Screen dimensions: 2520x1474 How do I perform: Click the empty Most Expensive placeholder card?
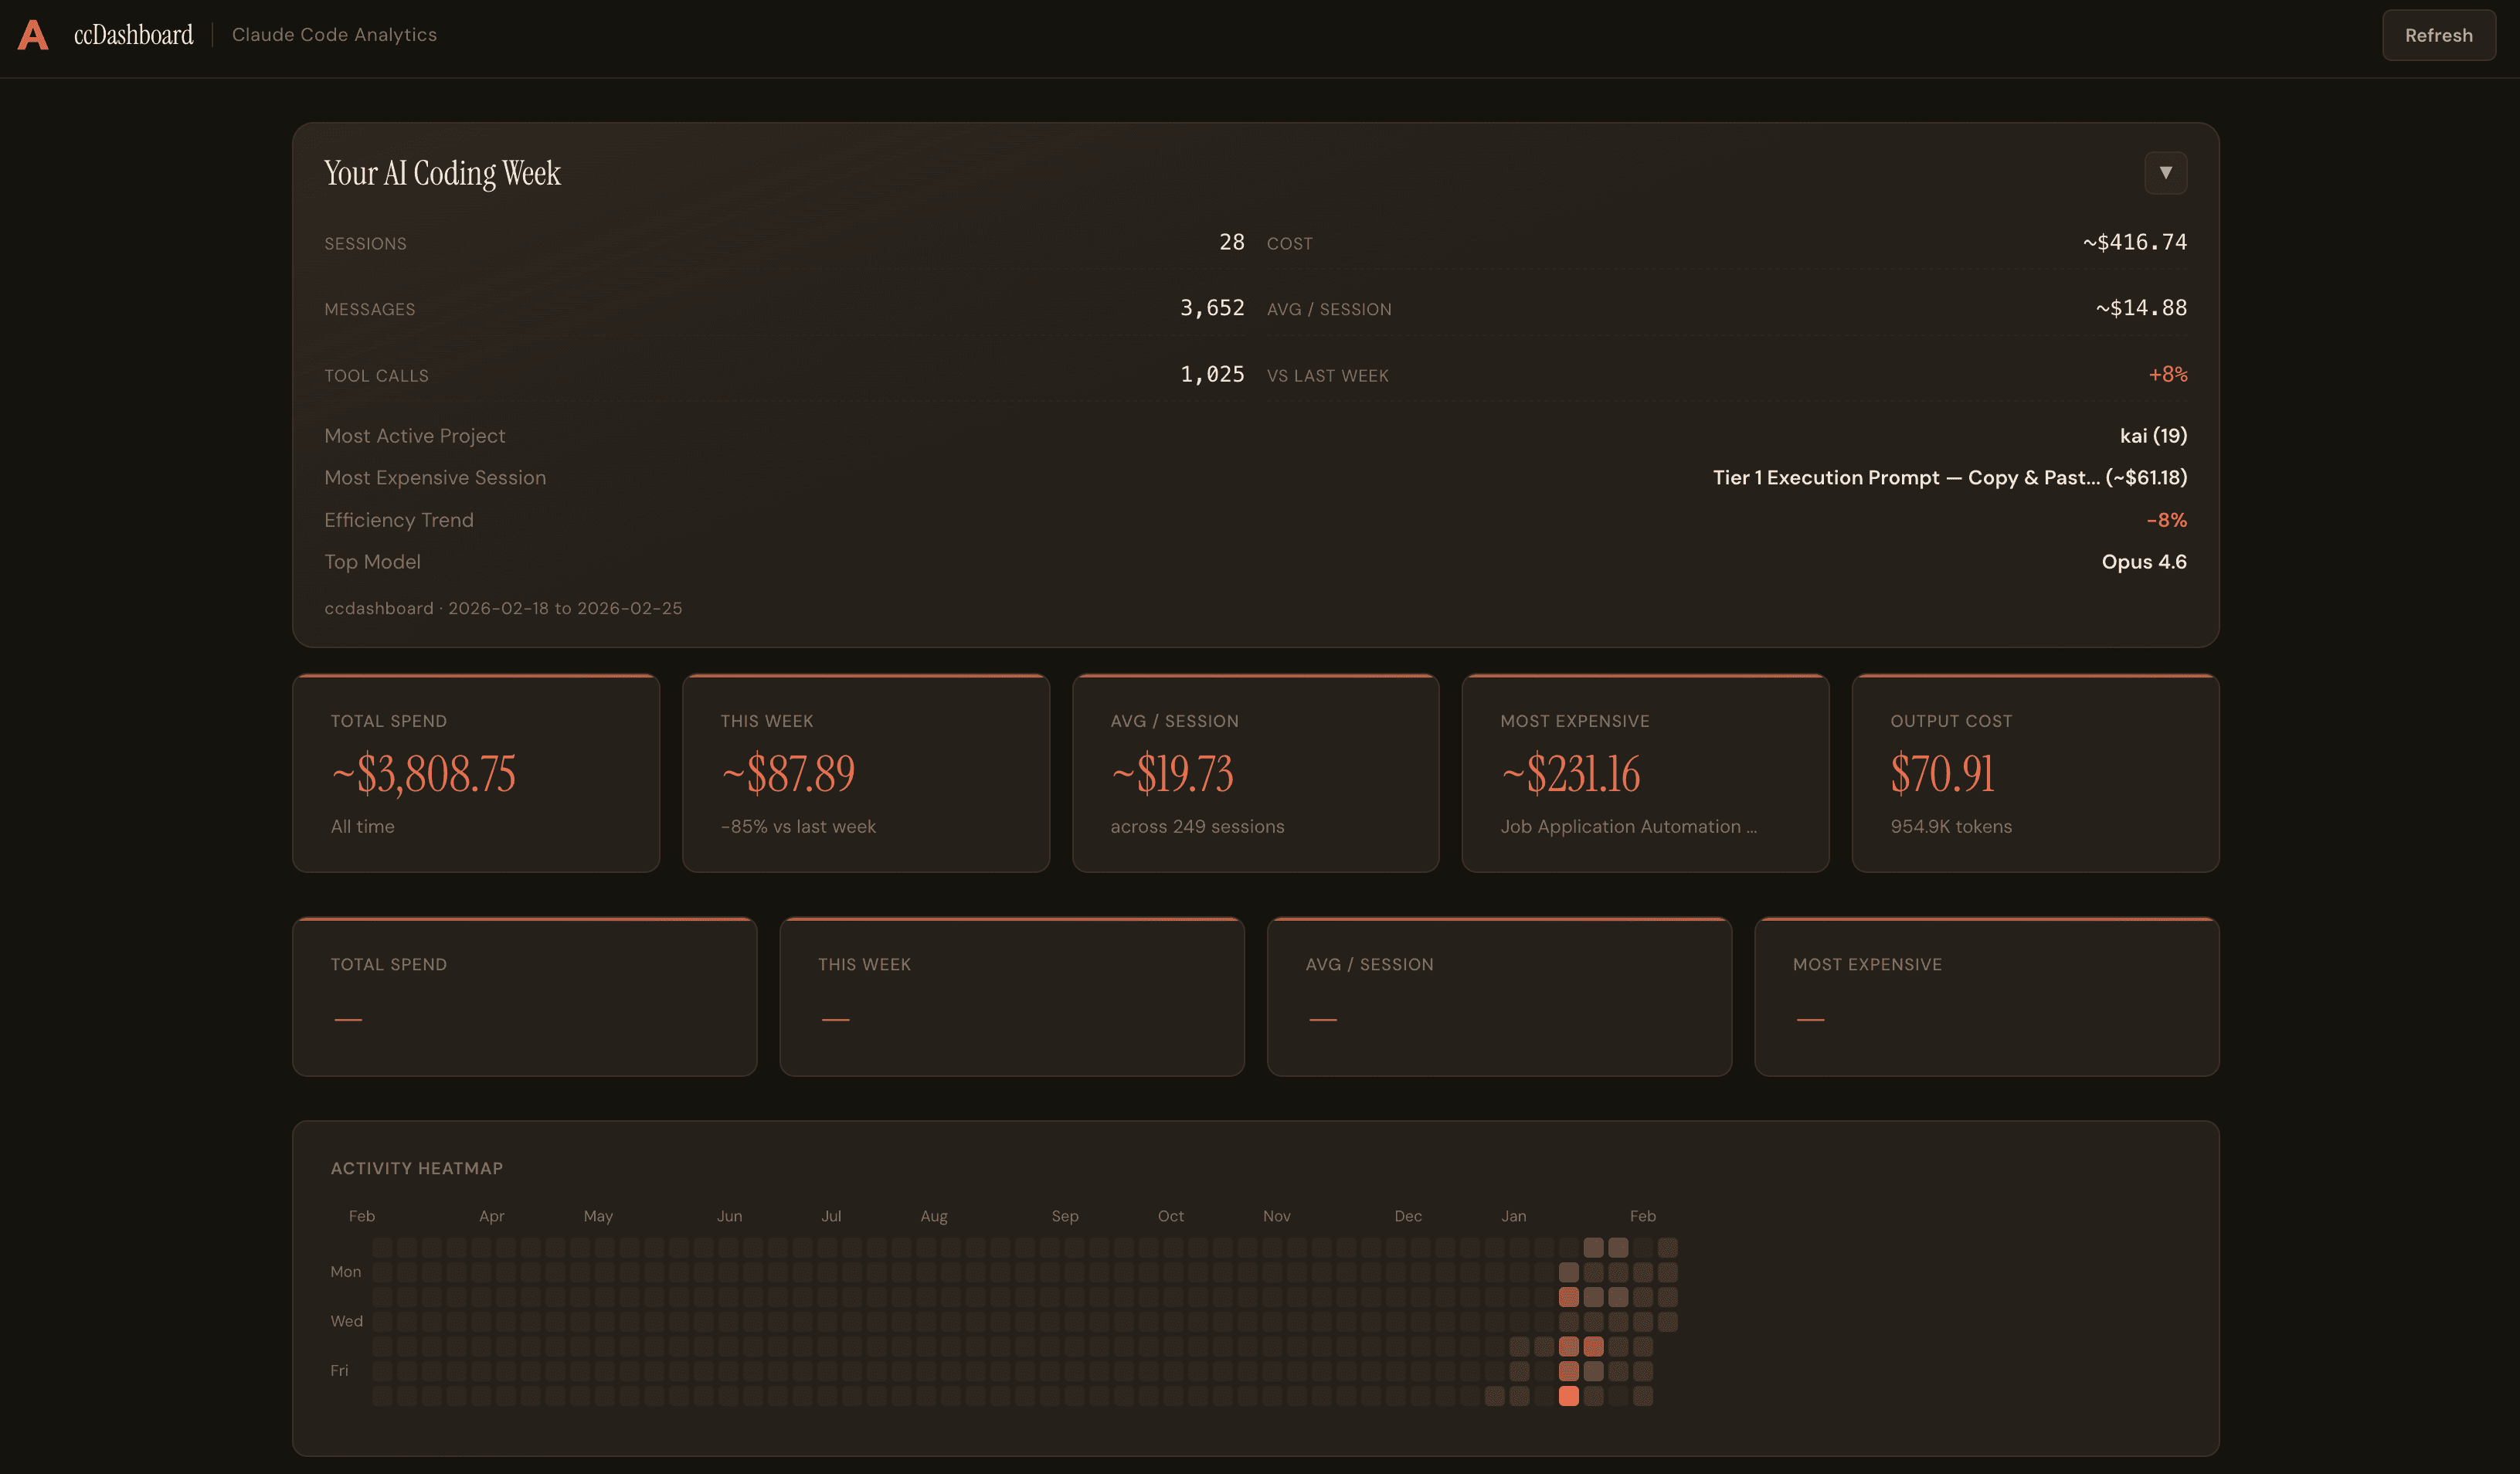click(1986, 997)
